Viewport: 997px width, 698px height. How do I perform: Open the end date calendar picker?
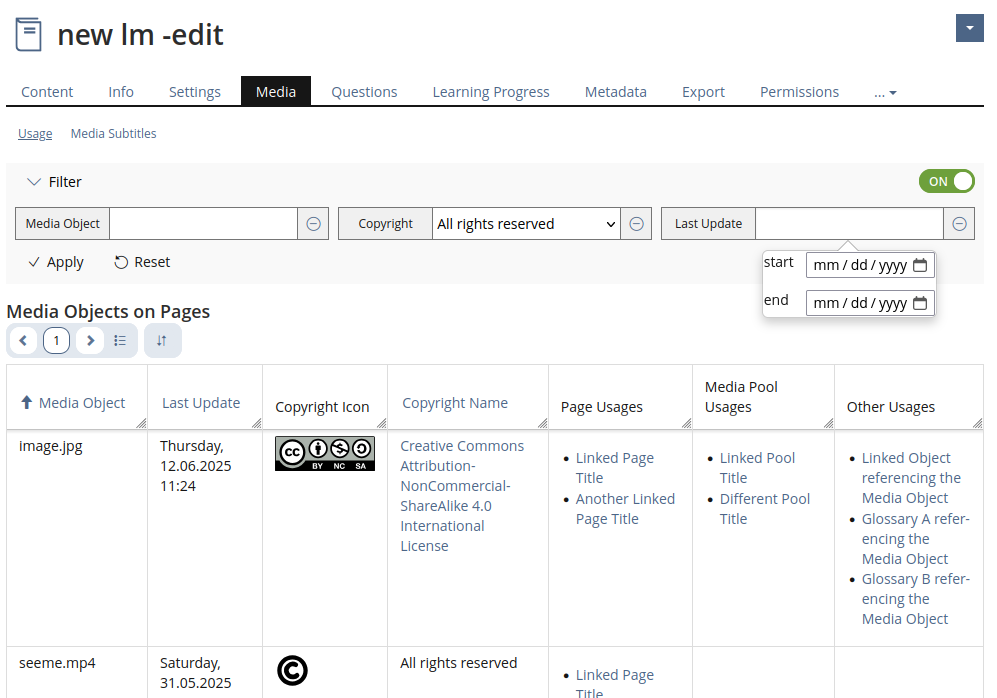(920, 303)
